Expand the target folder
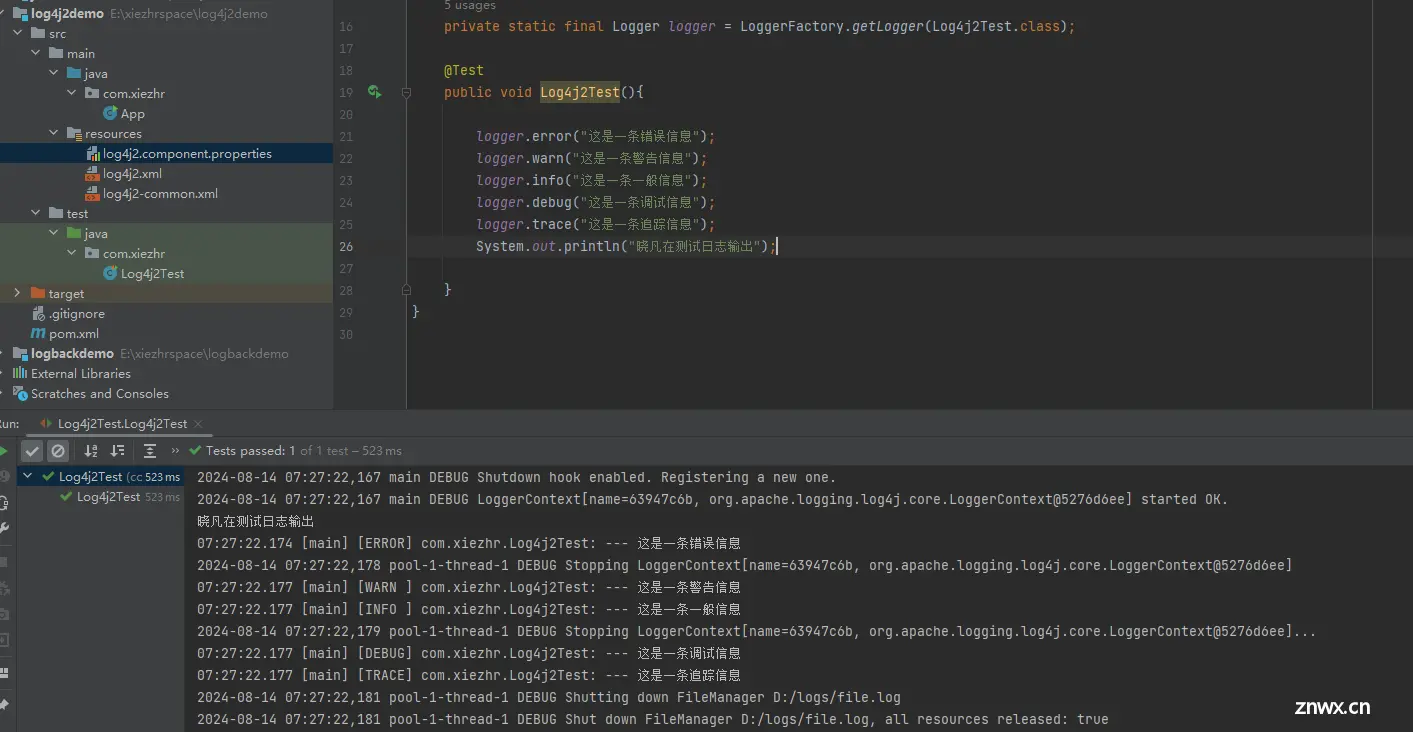This screenshot has height=732, width=1413. [x=17, y=293]
